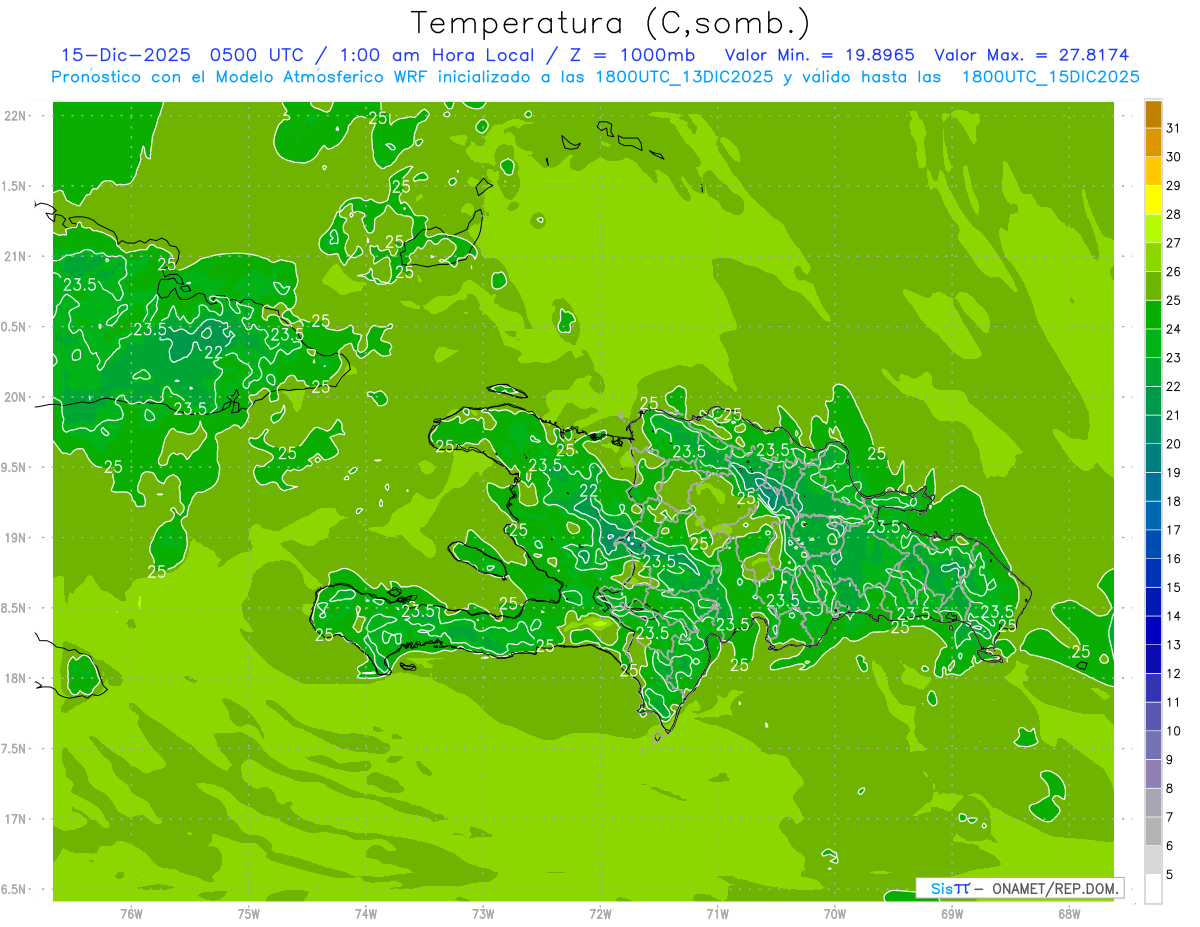This screenshot has width=1200, height=927.
Task: Click the bright lime swatch between 27 and 28
Action: coord(1153,229)
